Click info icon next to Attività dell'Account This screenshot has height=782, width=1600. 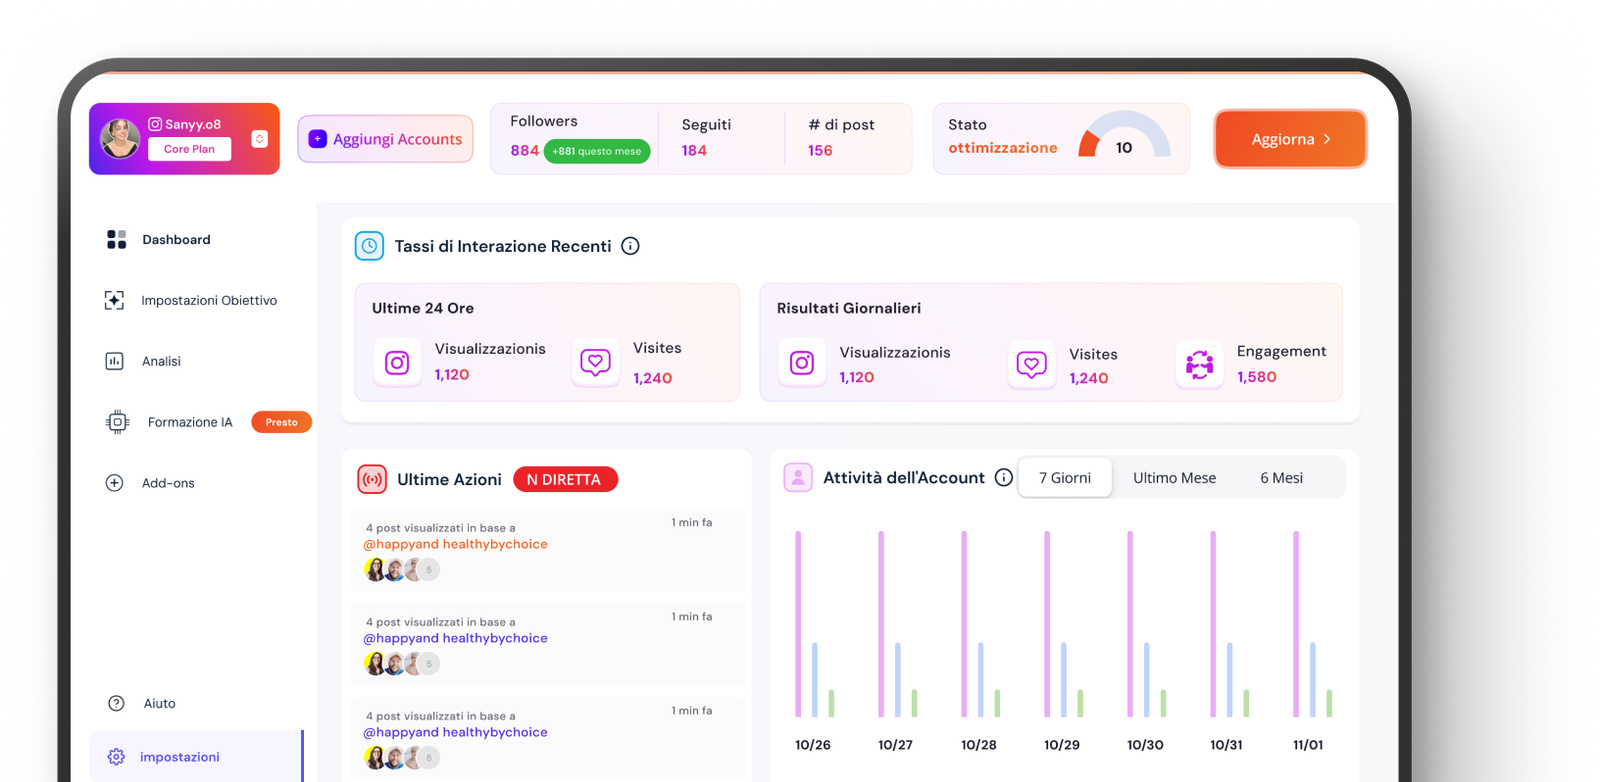1004,478
